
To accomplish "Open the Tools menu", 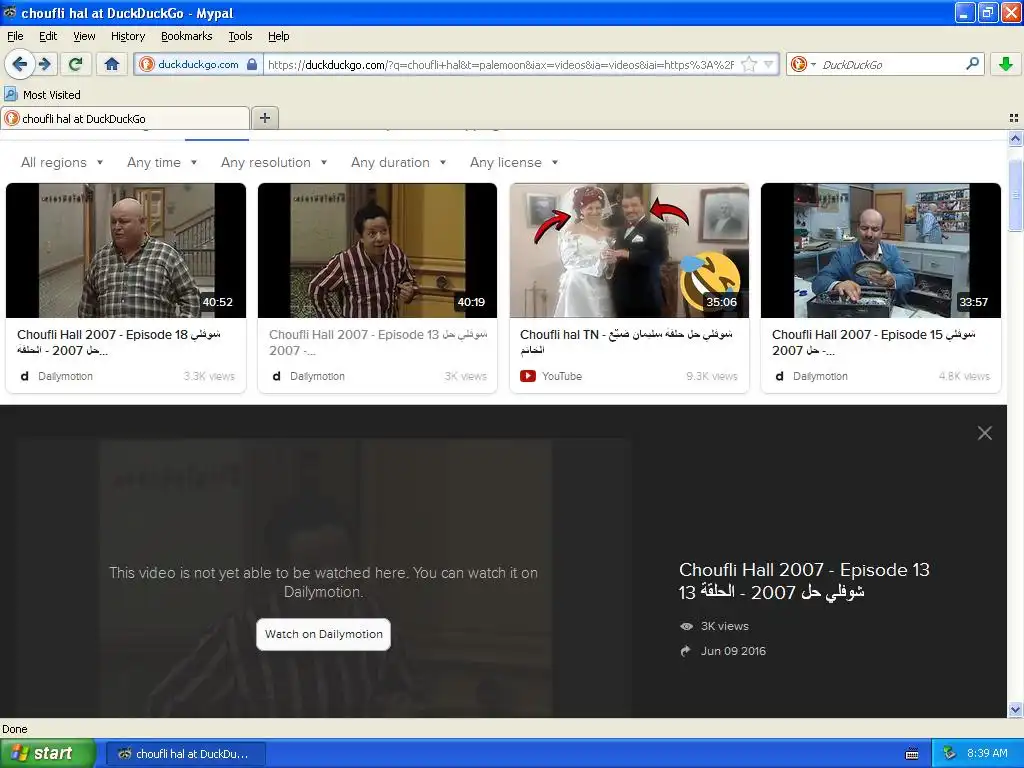I will pyautogui.click(x=240, y=36).
